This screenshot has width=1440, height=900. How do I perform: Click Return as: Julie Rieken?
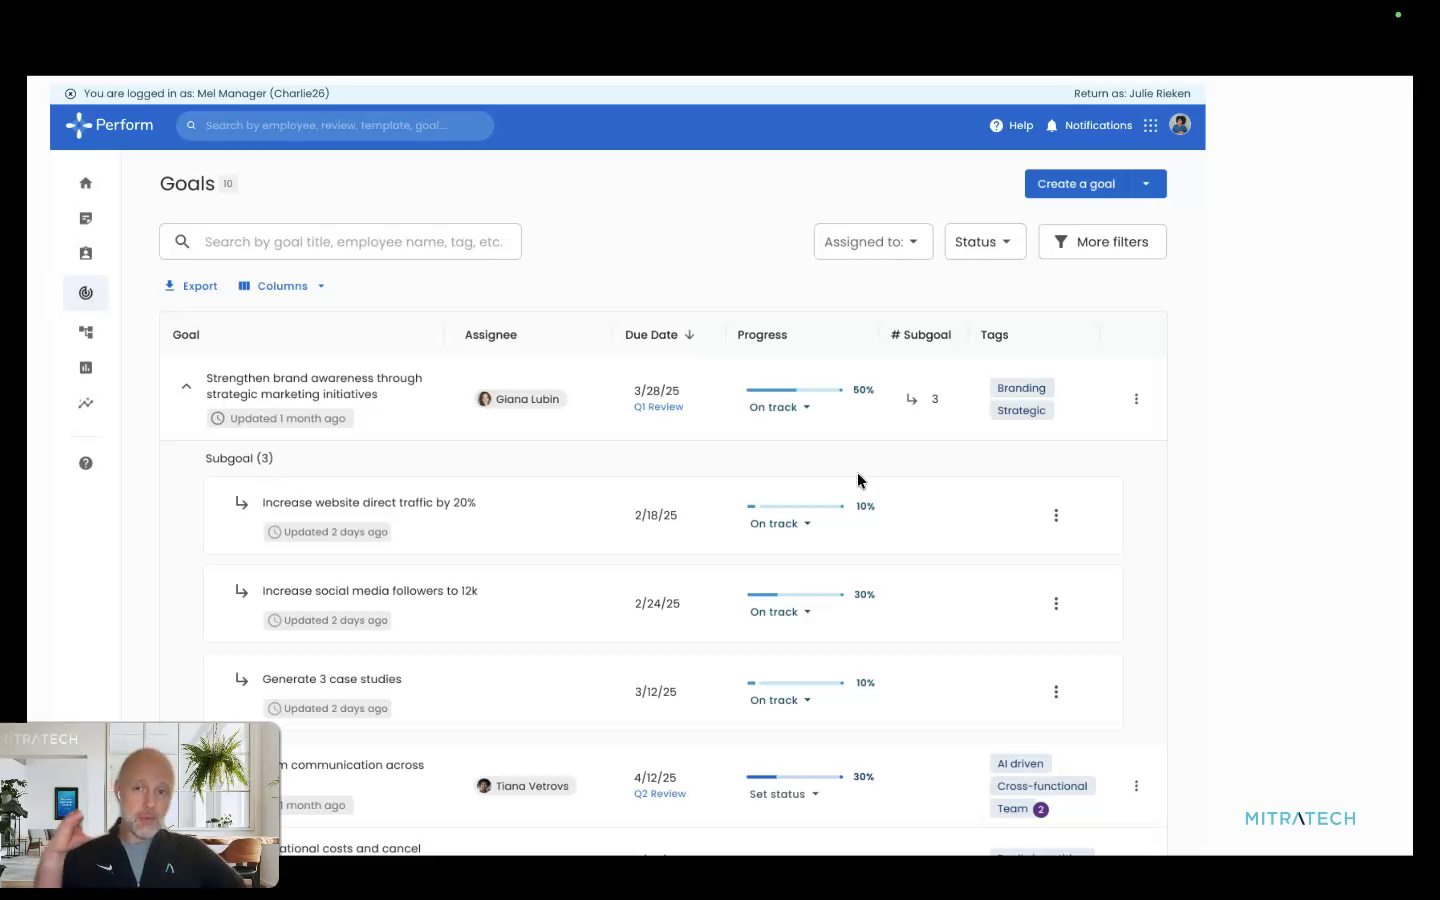pos(1132,94)
